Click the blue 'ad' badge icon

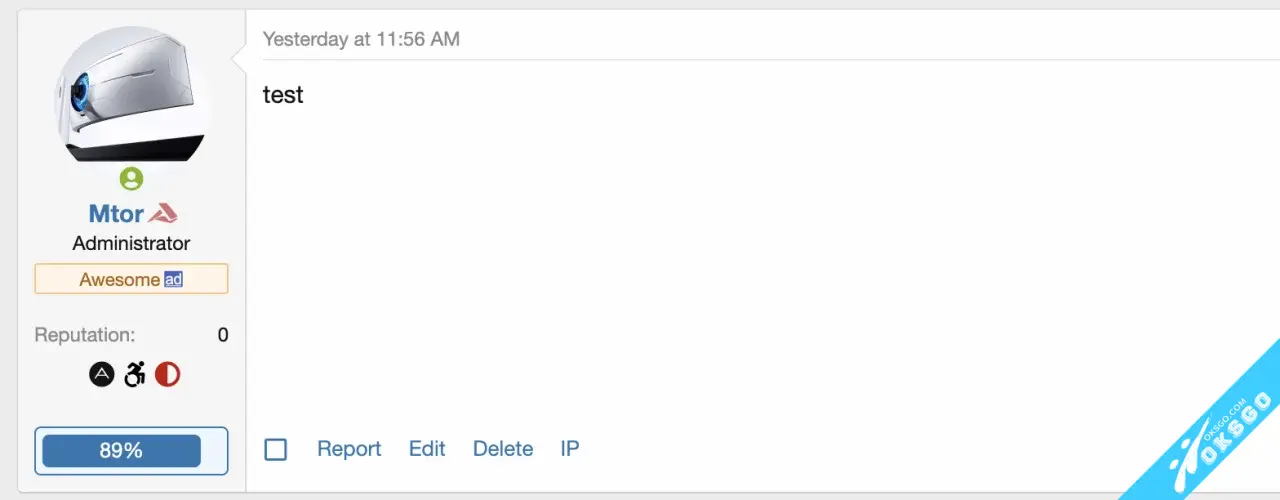coord(173,279)
